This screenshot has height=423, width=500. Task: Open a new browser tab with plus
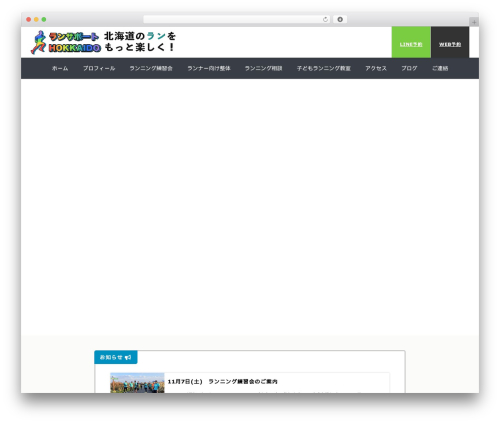[x=474, y=22]
